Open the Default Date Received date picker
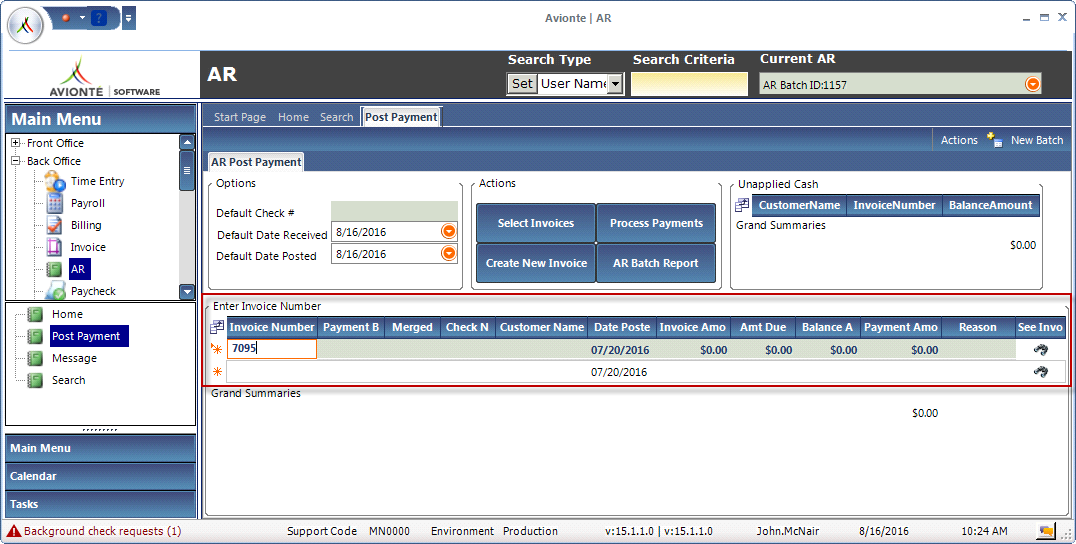 click(x=449, y=232)
